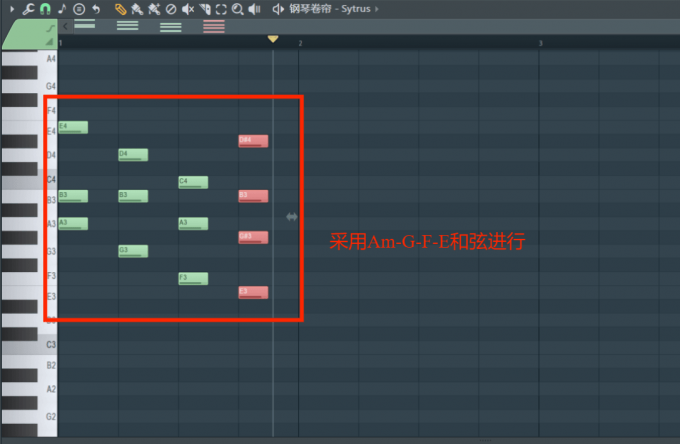Toggle the magnet snap-to-grid option
680x444 pixels.
point(45,9)
